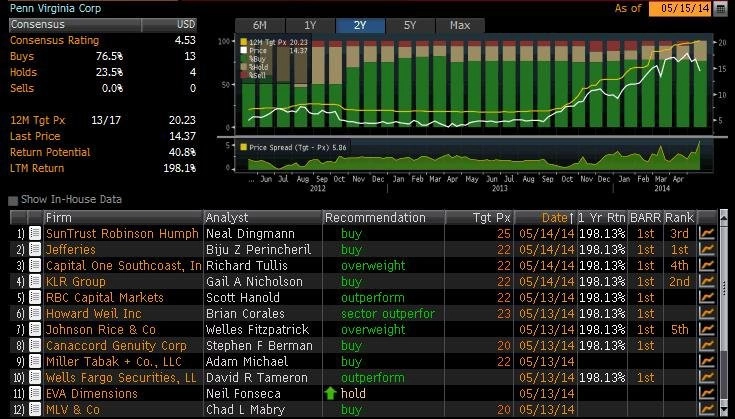The width and height of the screenshot is (735, 419).
Task: Sort table by Firm column header
Action: pyautogui.click(x=123, y=217)
